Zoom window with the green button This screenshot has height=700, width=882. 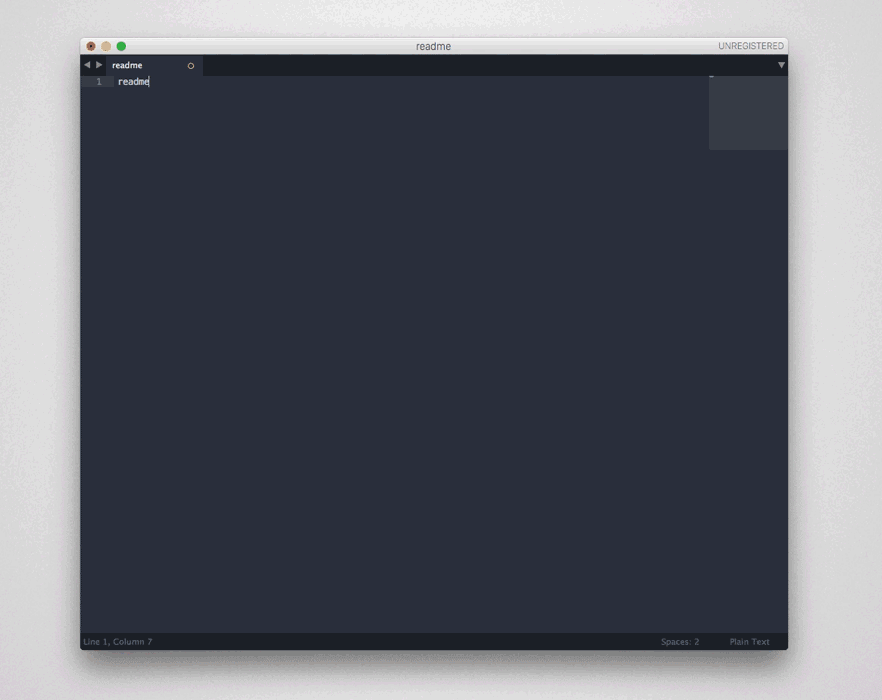pyautogui.click(x=121, y=46)
